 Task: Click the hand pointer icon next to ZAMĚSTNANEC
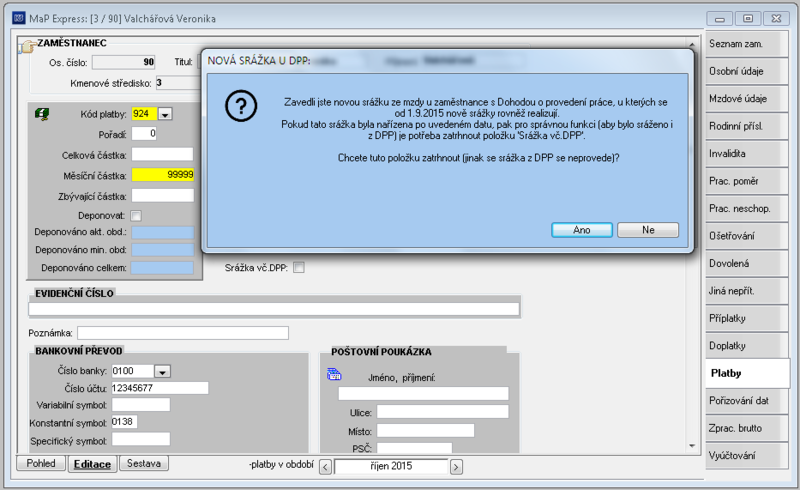[27, 47]
